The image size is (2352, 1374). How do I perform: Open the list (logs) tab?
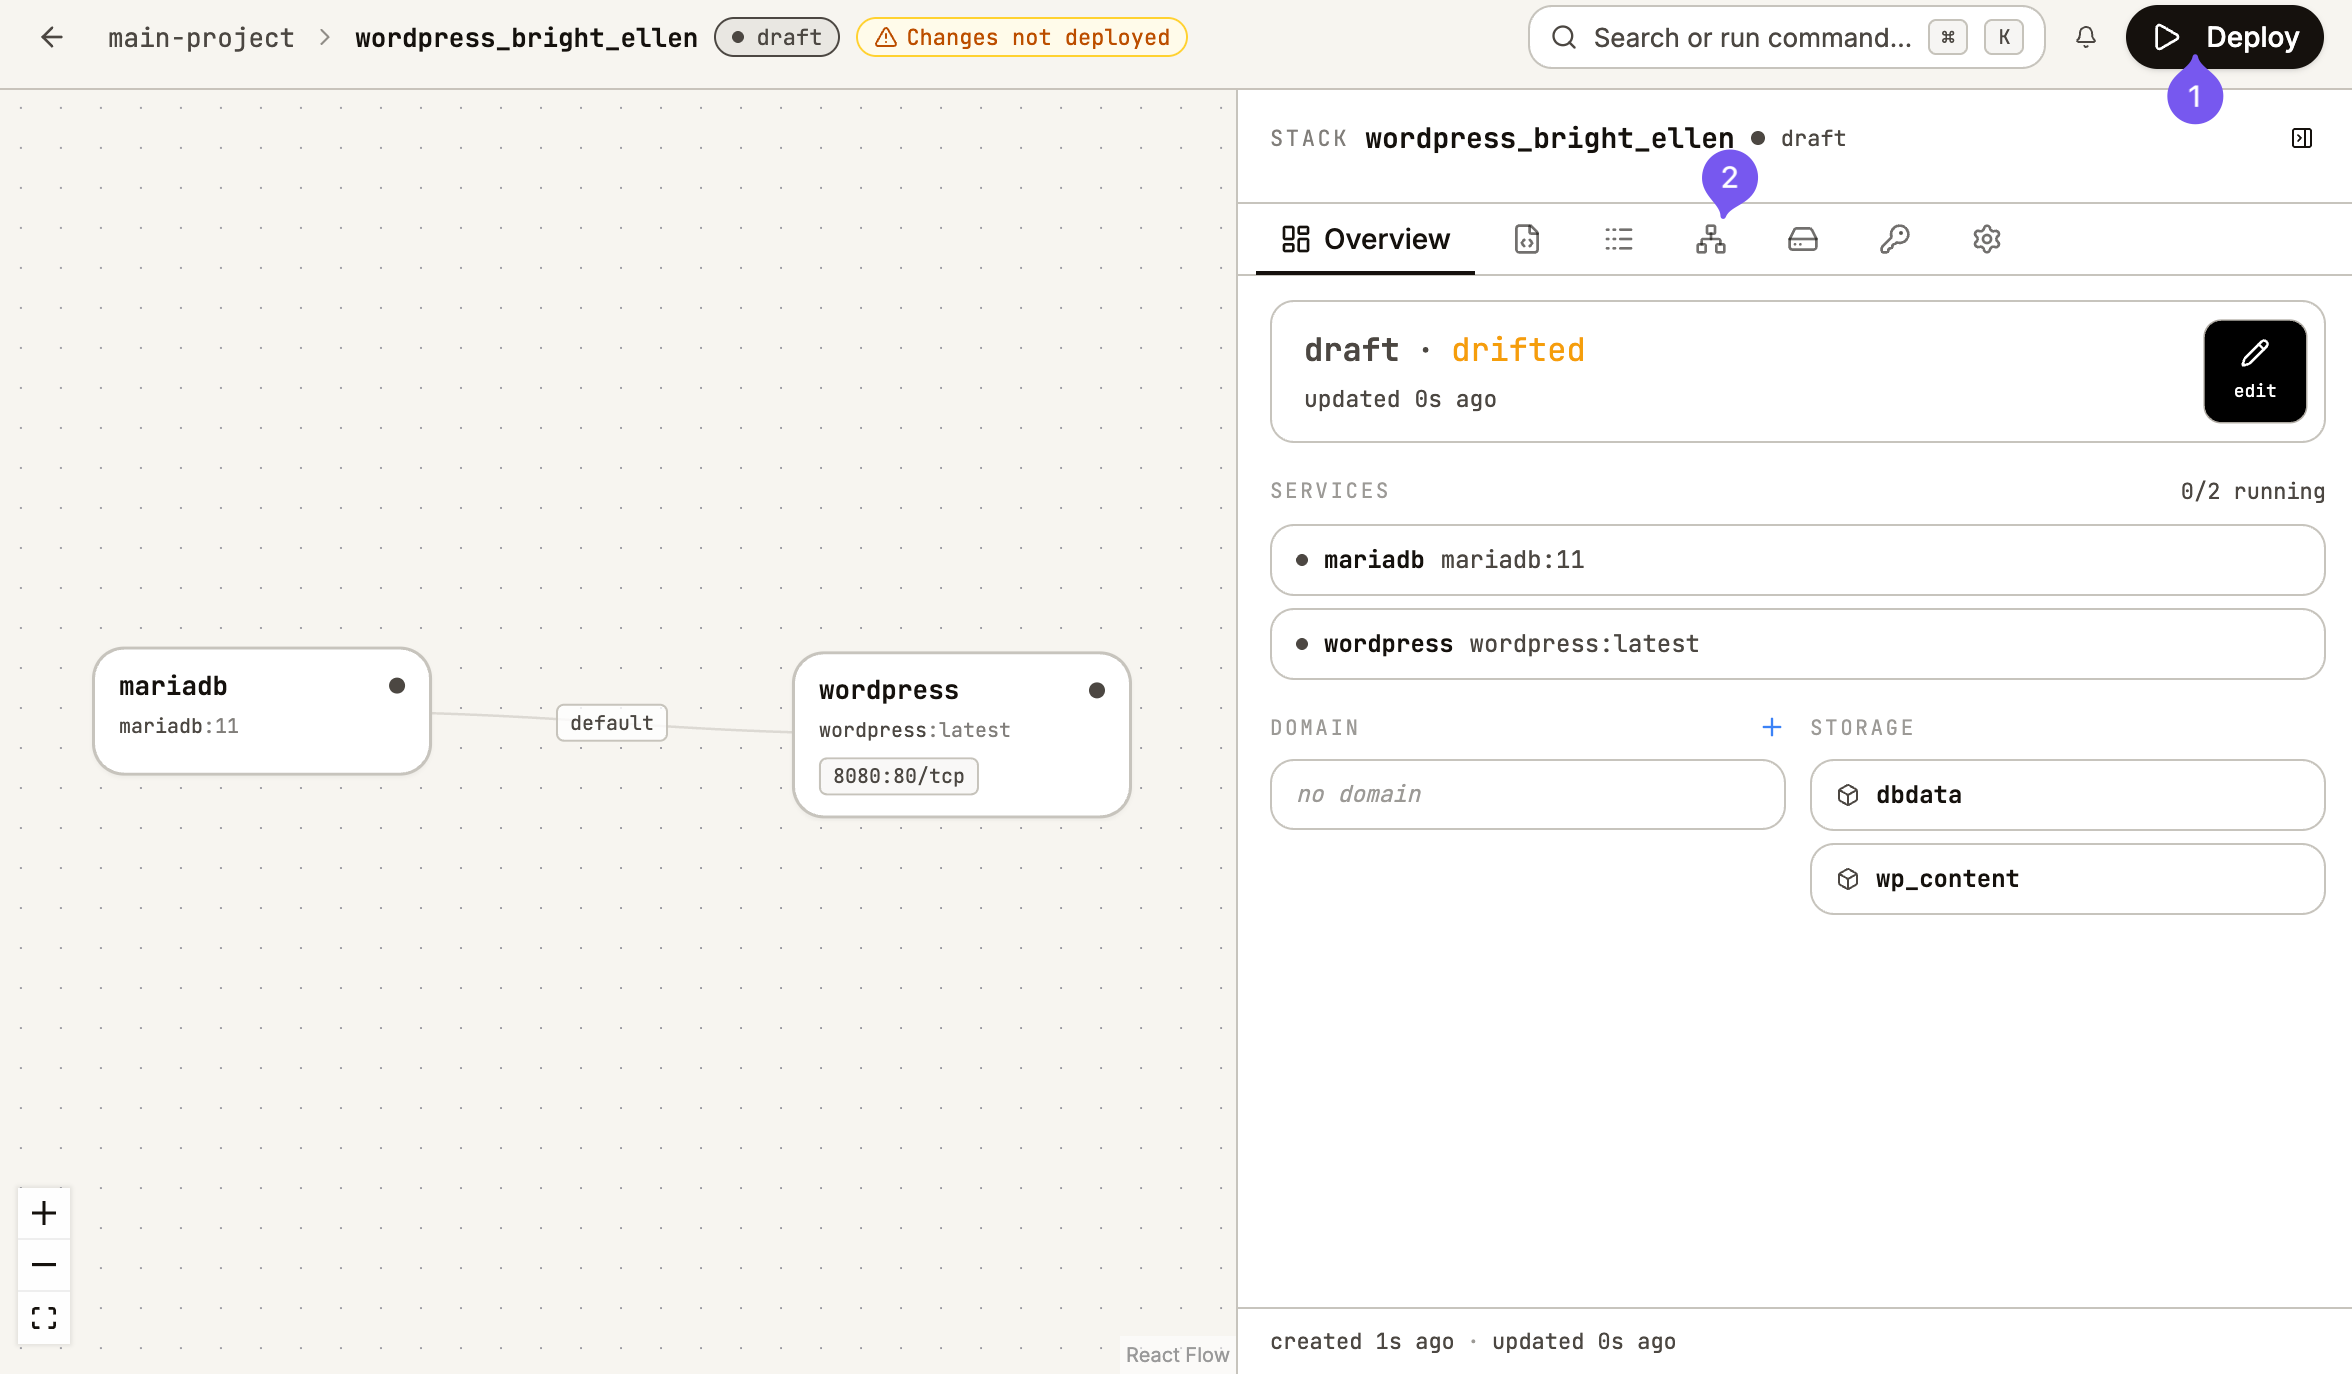1619,239
